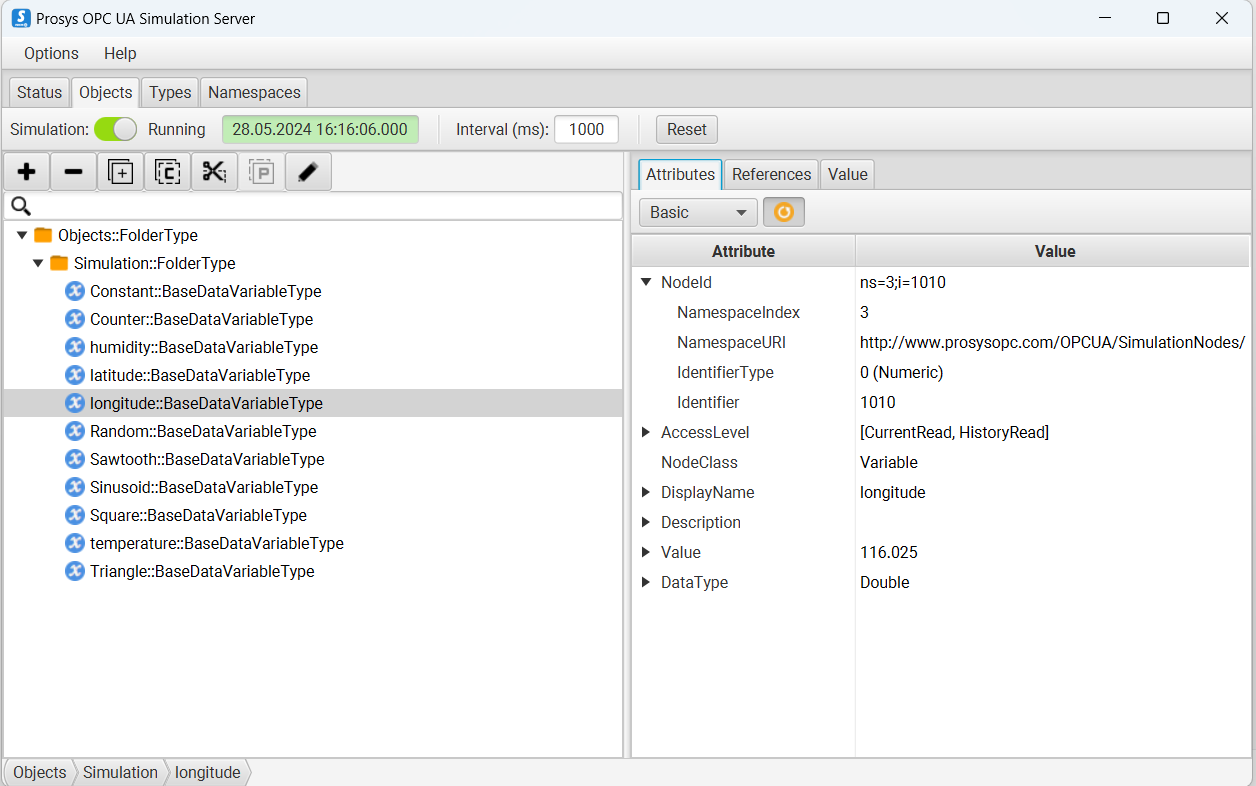Click the IdentifierType value 0 (Numeric)
1256x786 pixels.
coord(902,372)
